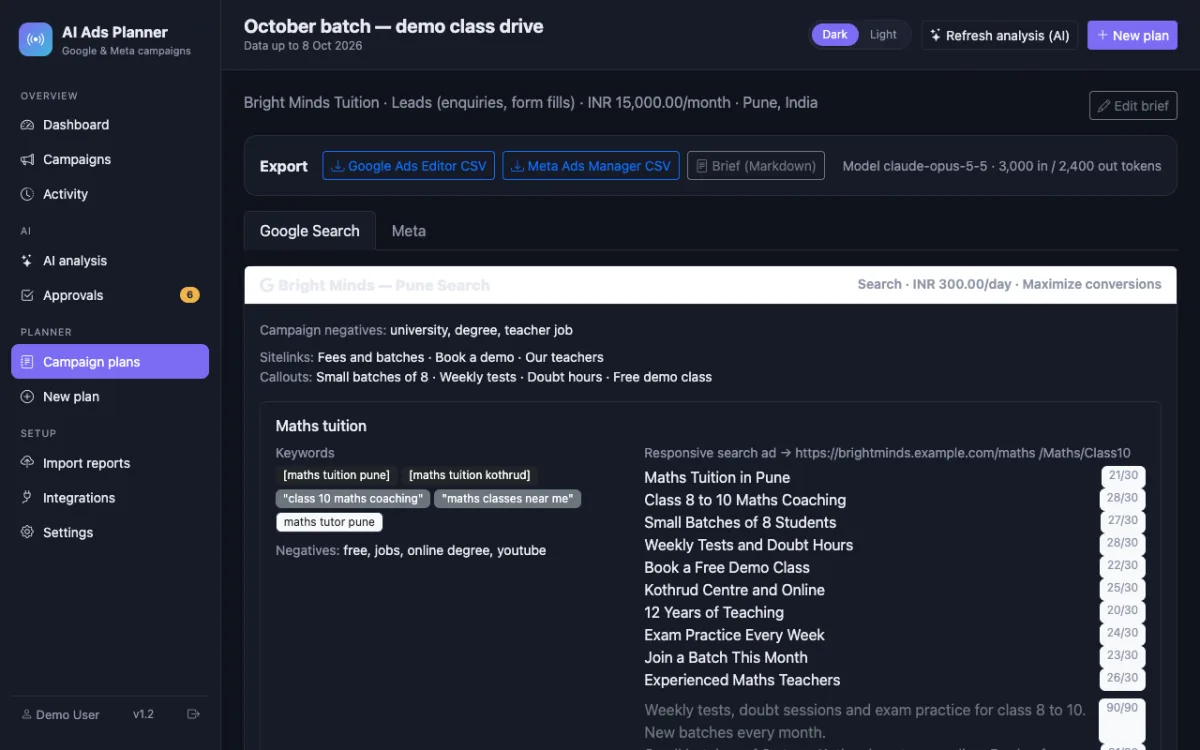Switch to Dark theme

click(835, 35)
